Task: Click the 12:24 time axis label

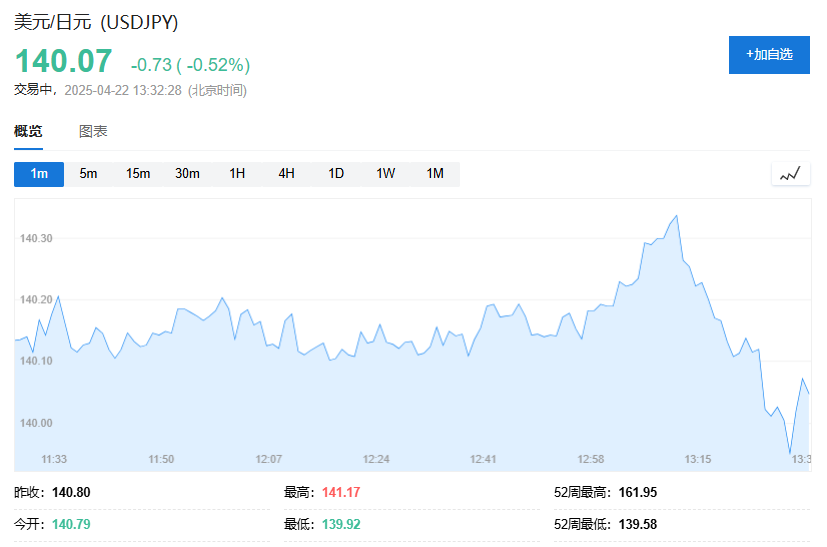Action: point(376,459)
